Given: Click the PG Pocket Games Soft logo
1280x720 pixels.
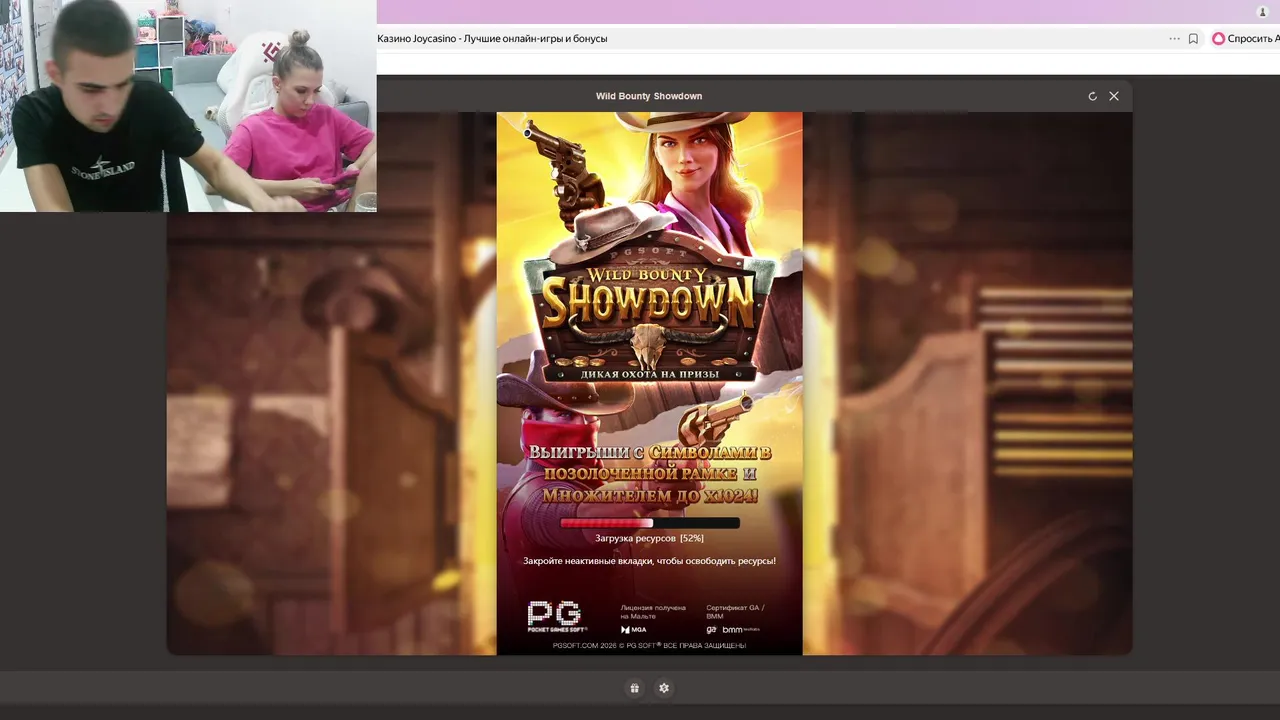Looking at the screenshot, I should tap(557, 616).
